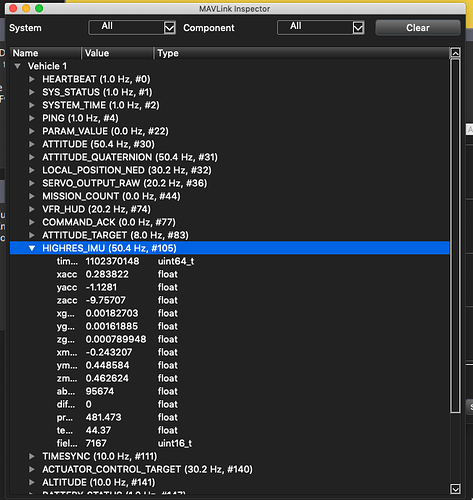
Task: Select the timestamp value 1102370148
Action: (112, 261)
